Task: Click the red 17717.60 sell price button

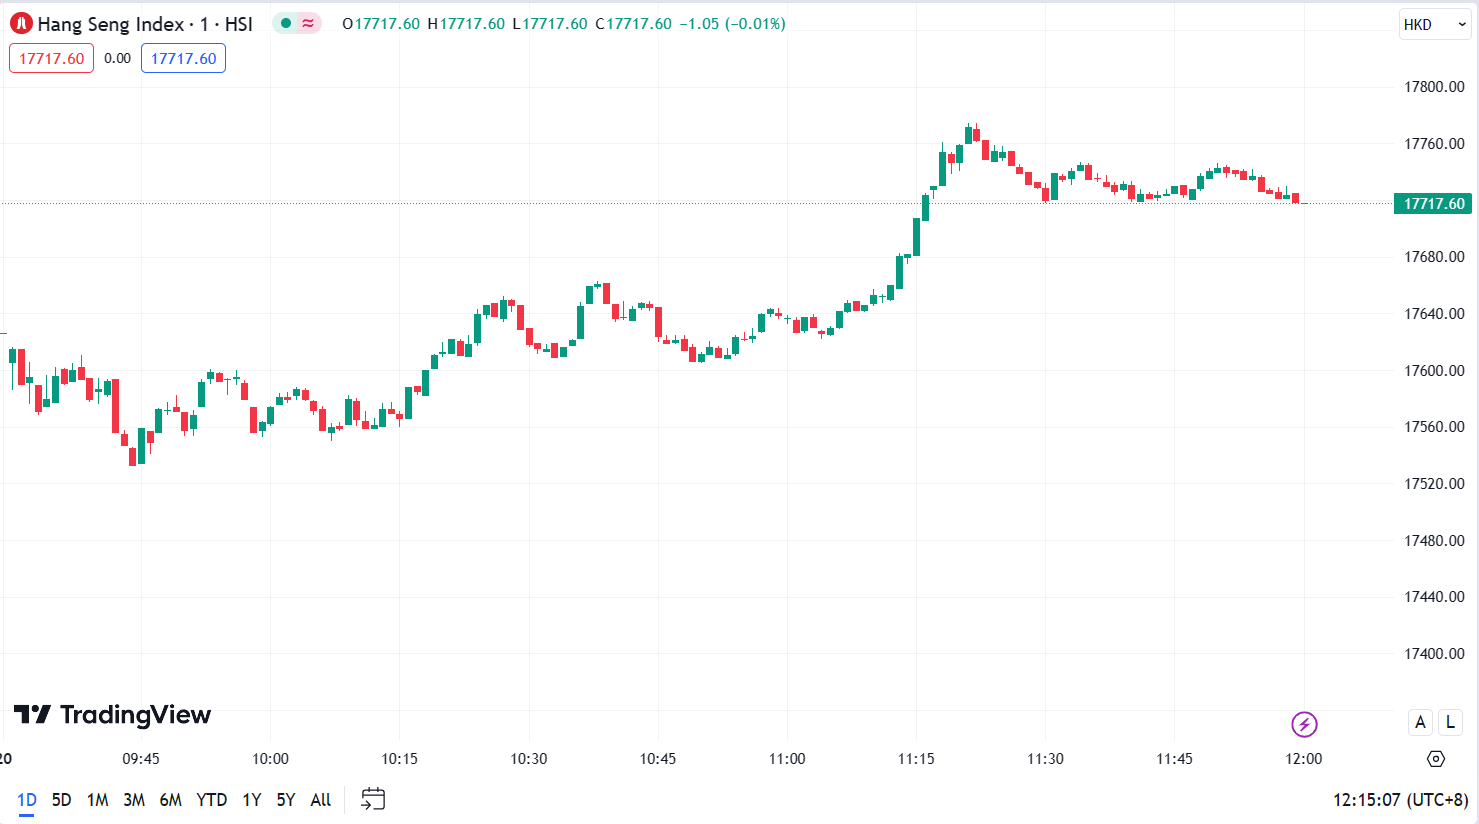Action: (x=51, y=58)
